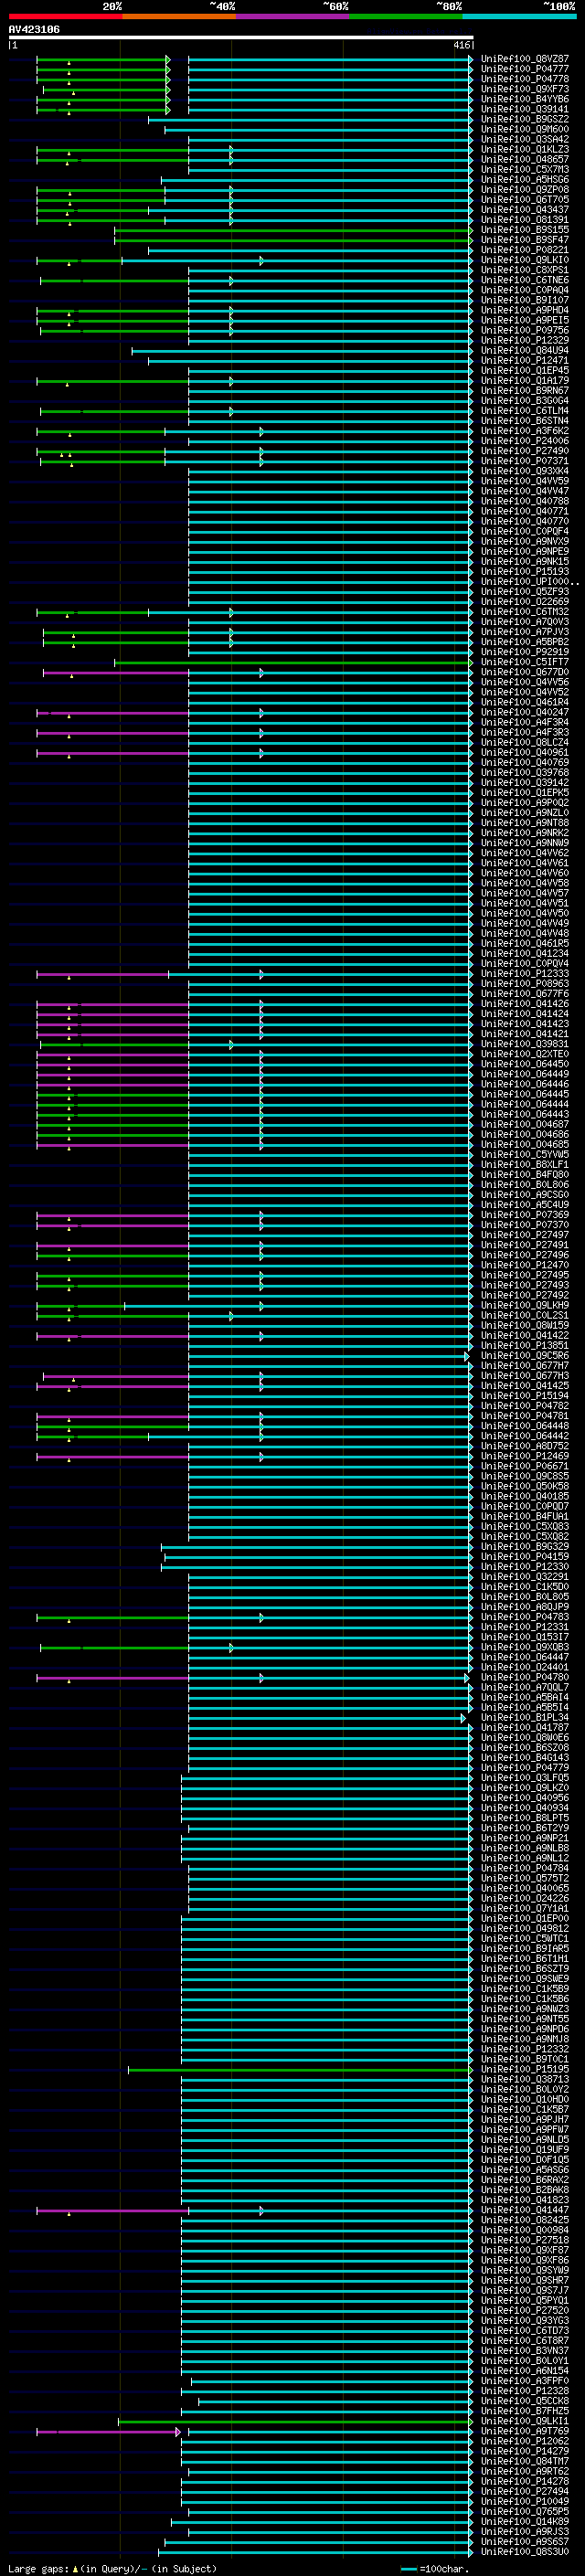
Task: Select the UniRef100_C0L2S1 label
Action: [x=524, y=1316]
